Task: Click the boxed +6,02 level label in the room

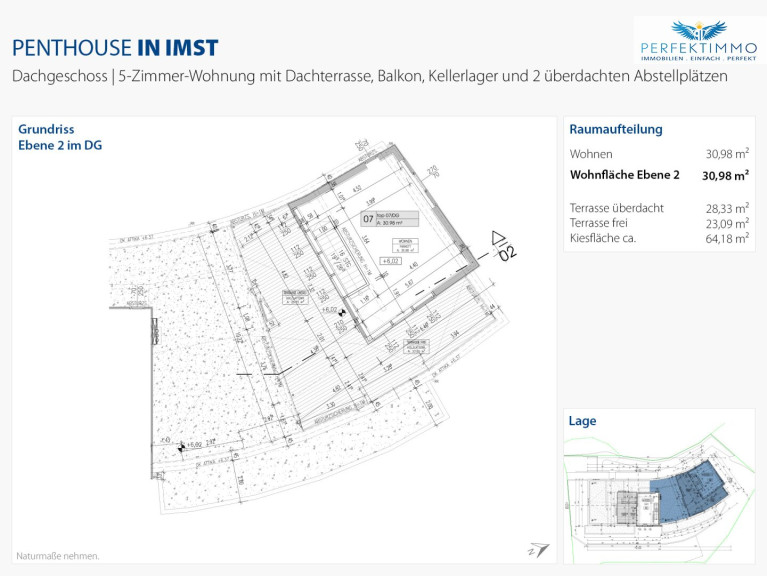Action: pos(391,261)
